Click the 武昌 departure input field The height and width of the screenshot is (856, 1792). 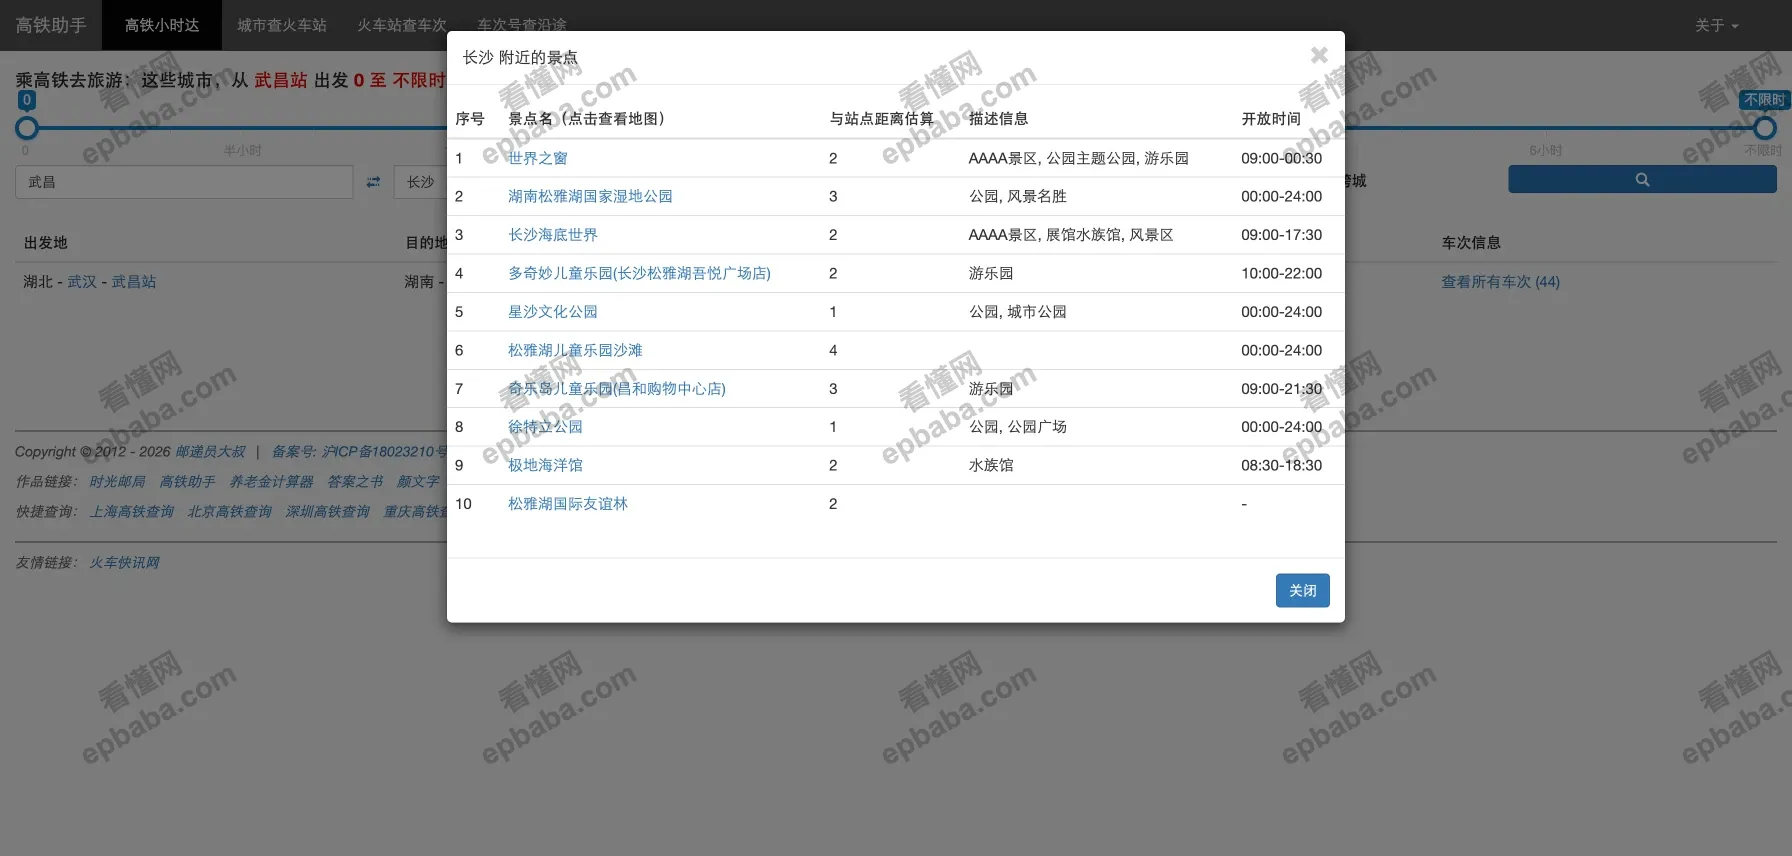pos(184,182)
